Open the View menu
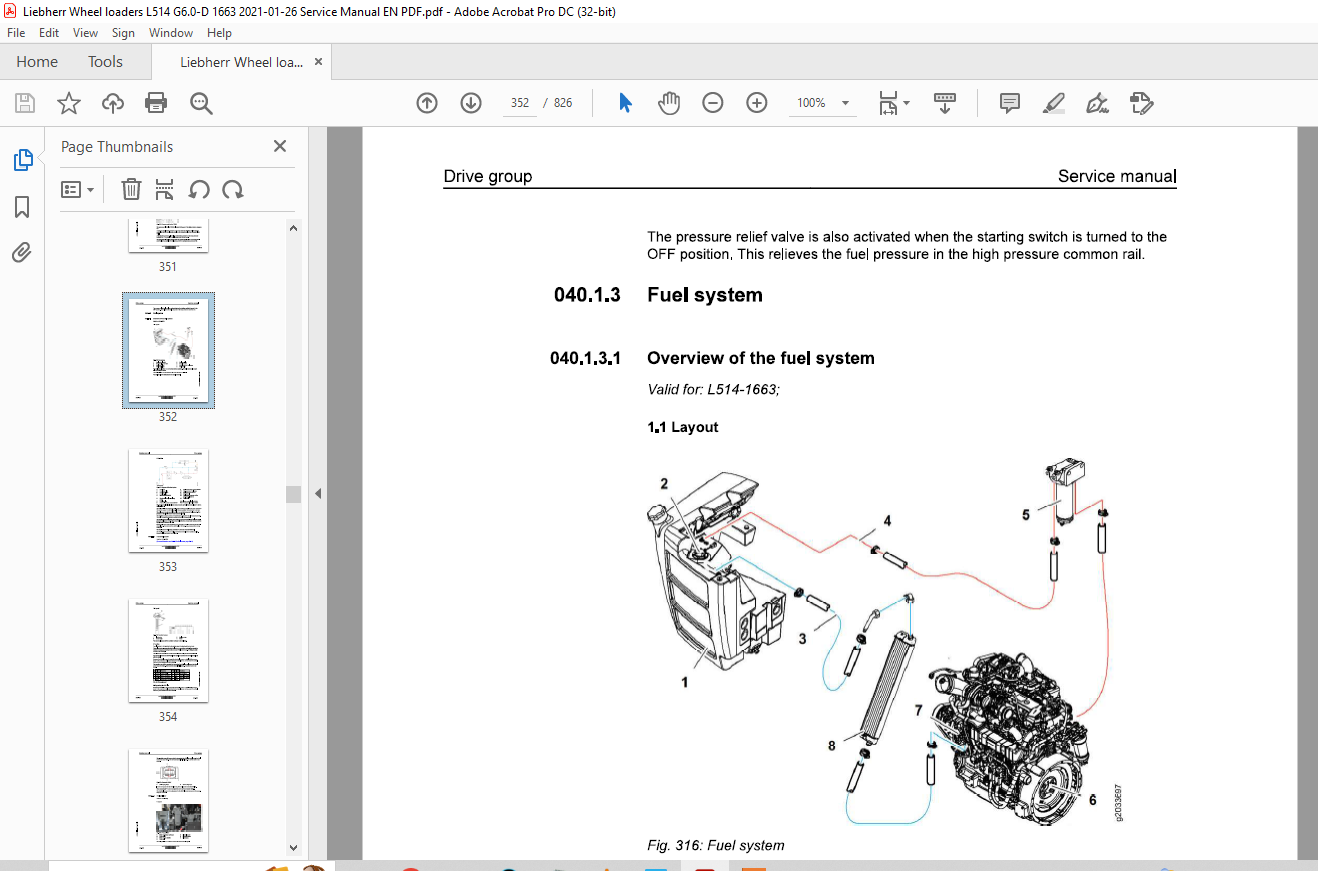Viewport: 1318px width, 871px height. (x=85, y=33)
